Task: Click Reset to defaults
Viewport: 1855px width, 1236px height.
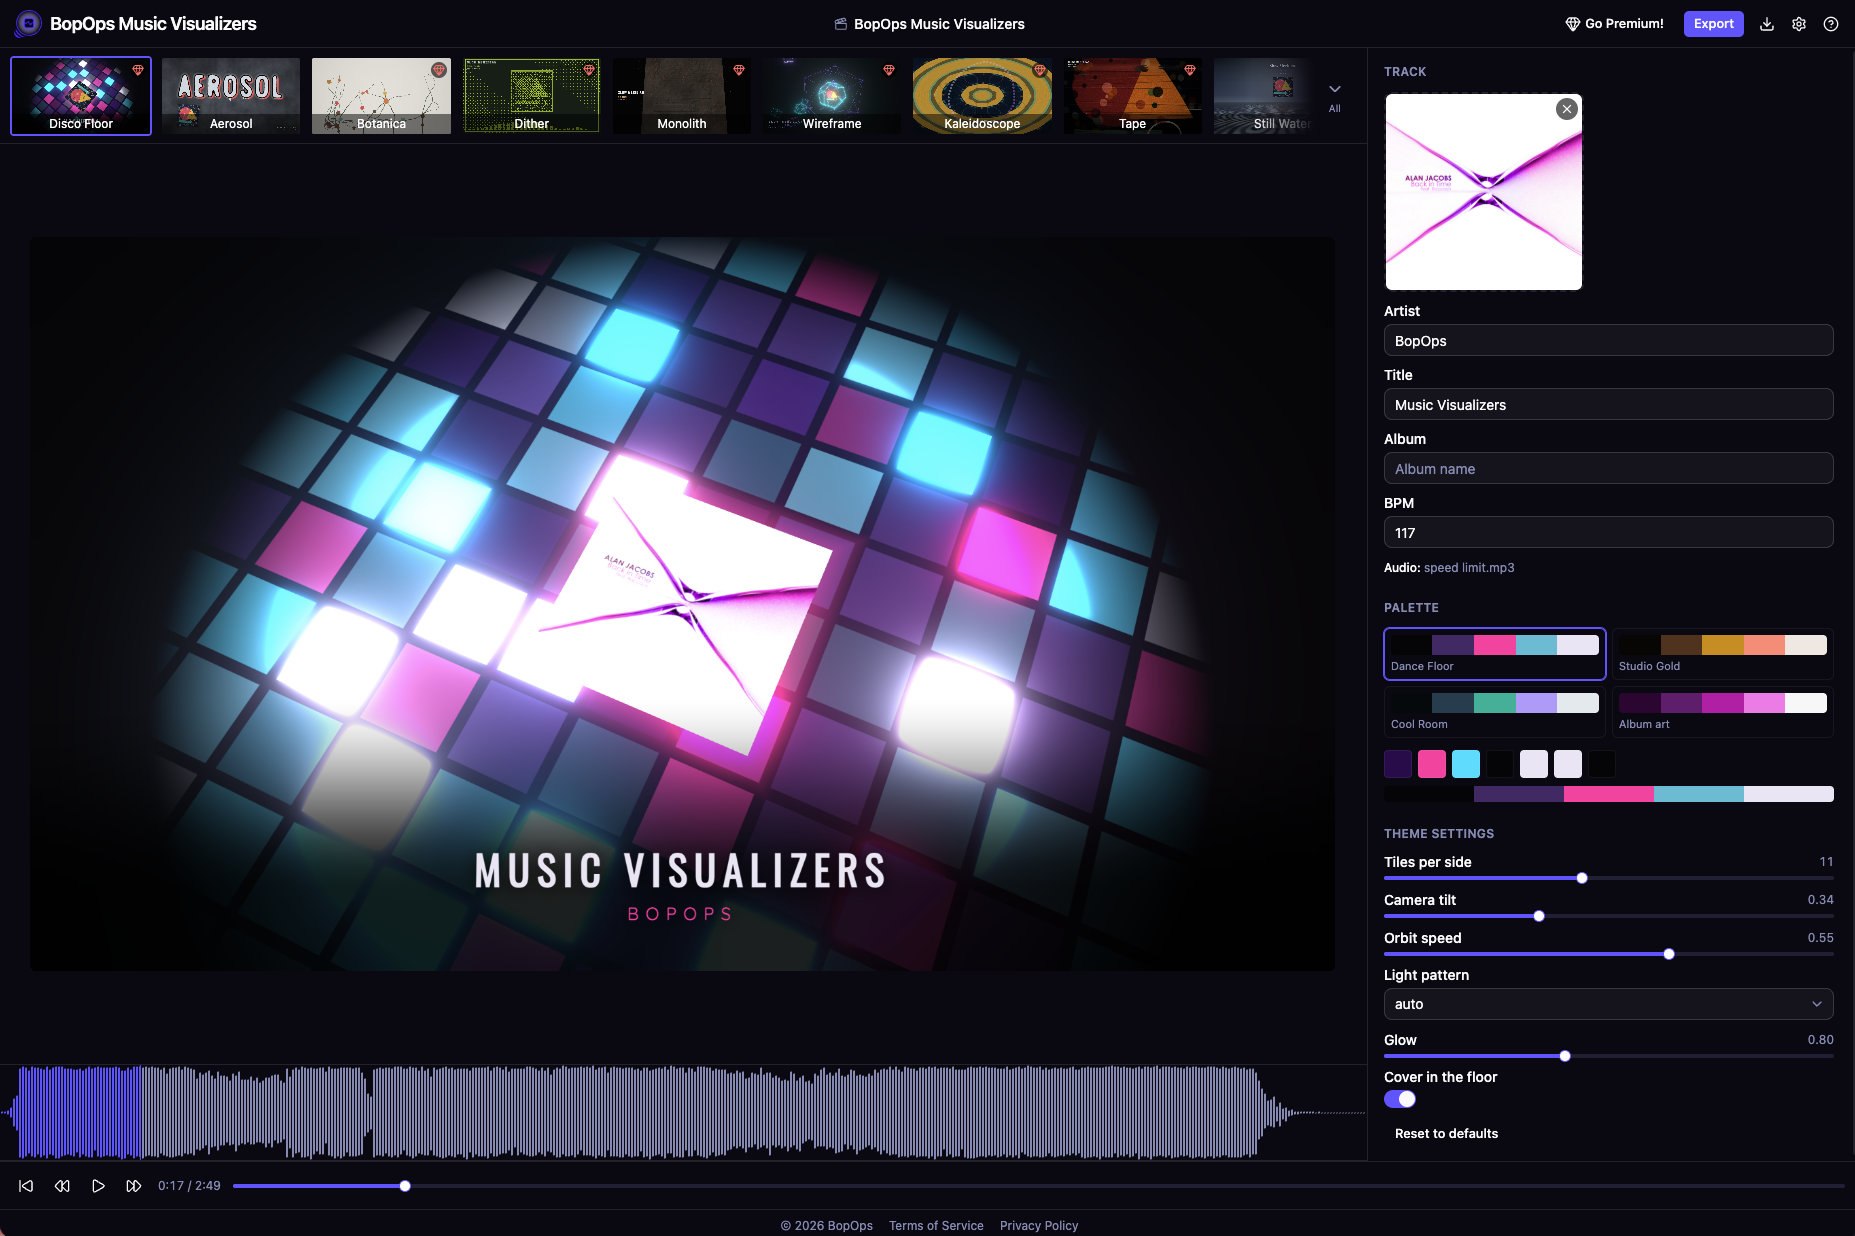Action: (x=1446, y=1133)
